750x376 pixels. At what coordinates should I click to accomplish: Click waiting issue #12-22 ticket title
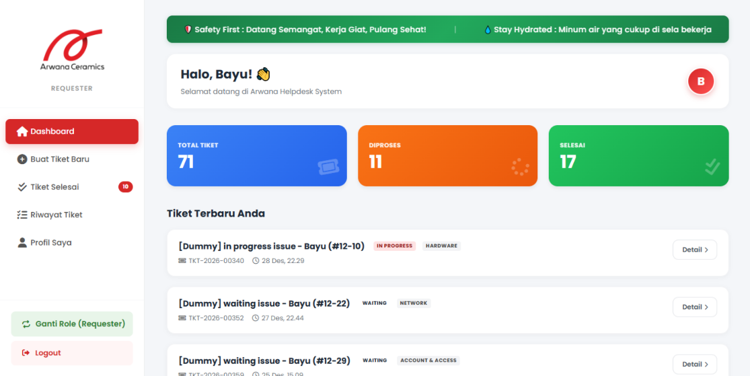pos(264,304)
